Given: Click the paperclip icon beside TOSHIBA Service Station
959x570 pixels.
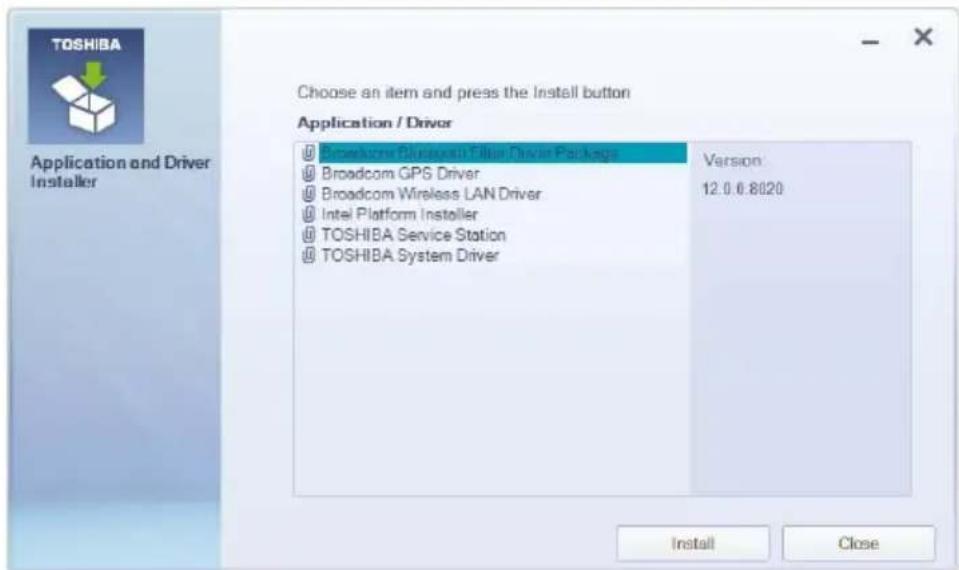Looking at the screenshot, I should 309,235.
